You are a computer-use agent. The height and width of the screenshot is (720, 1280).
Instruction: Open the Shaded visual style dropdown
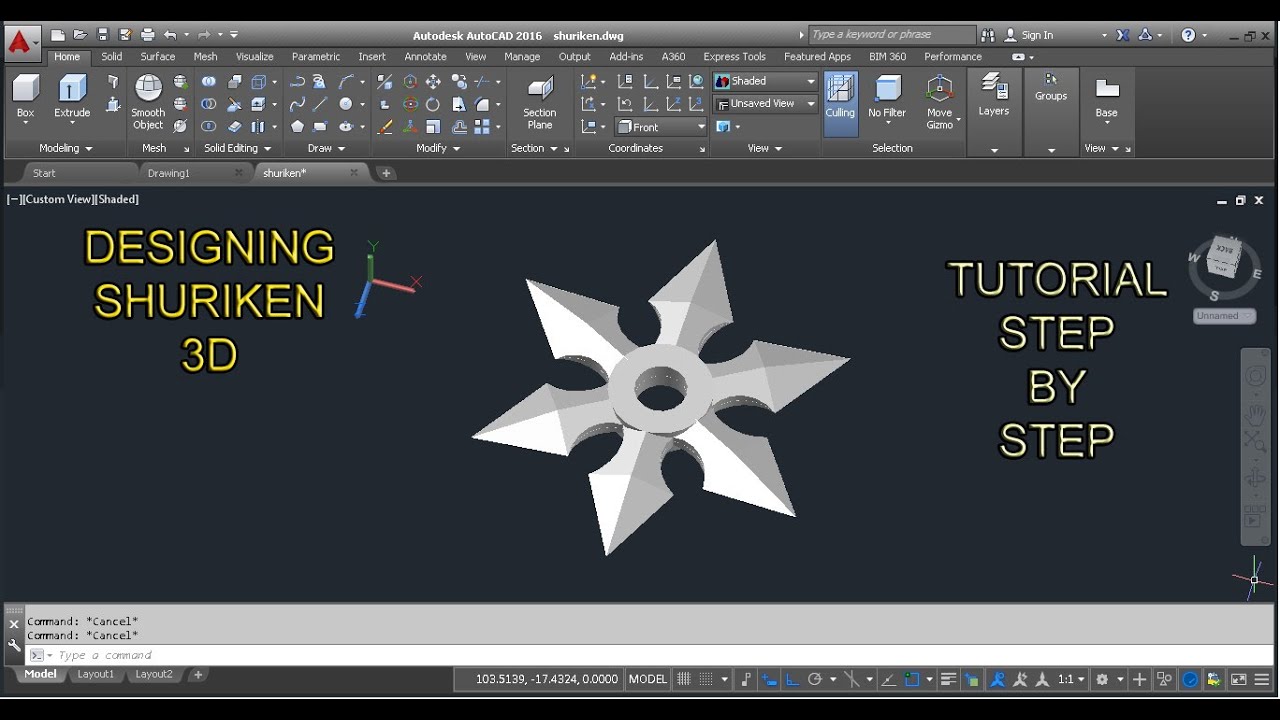tap(766, 81)
